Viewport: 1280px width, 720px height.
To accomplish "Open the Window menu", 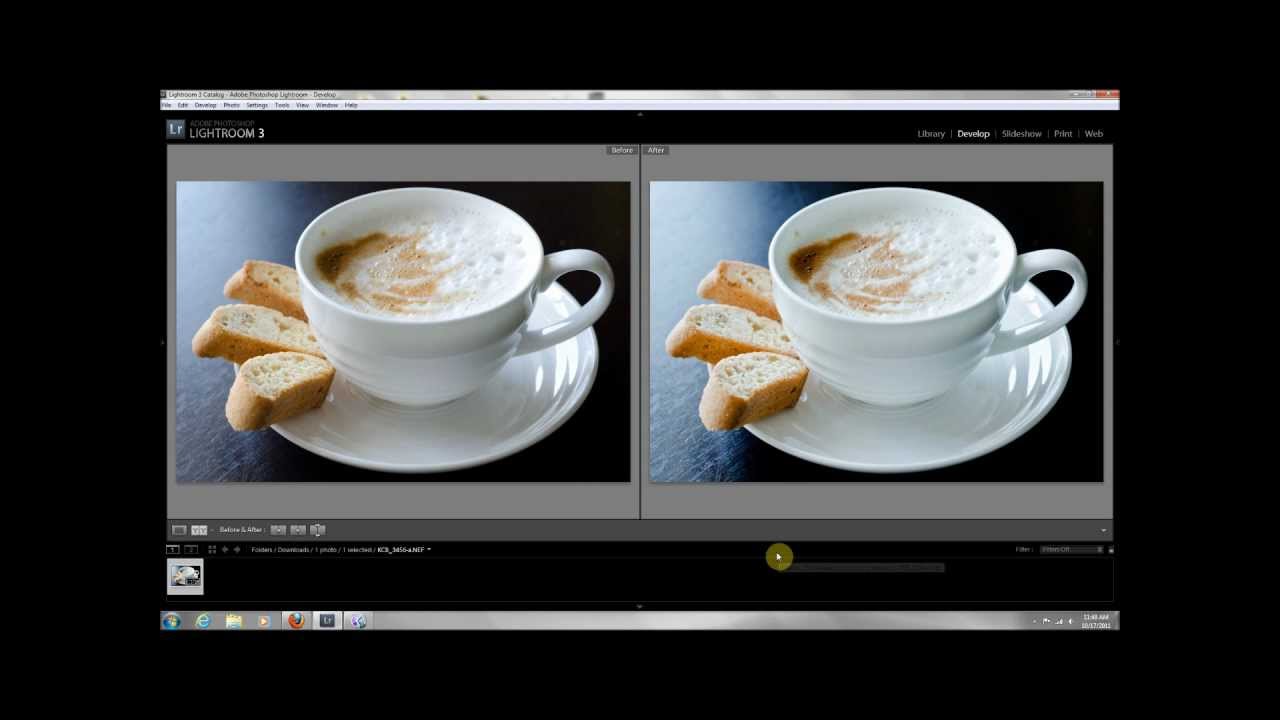I will click(x=327, y=105).
